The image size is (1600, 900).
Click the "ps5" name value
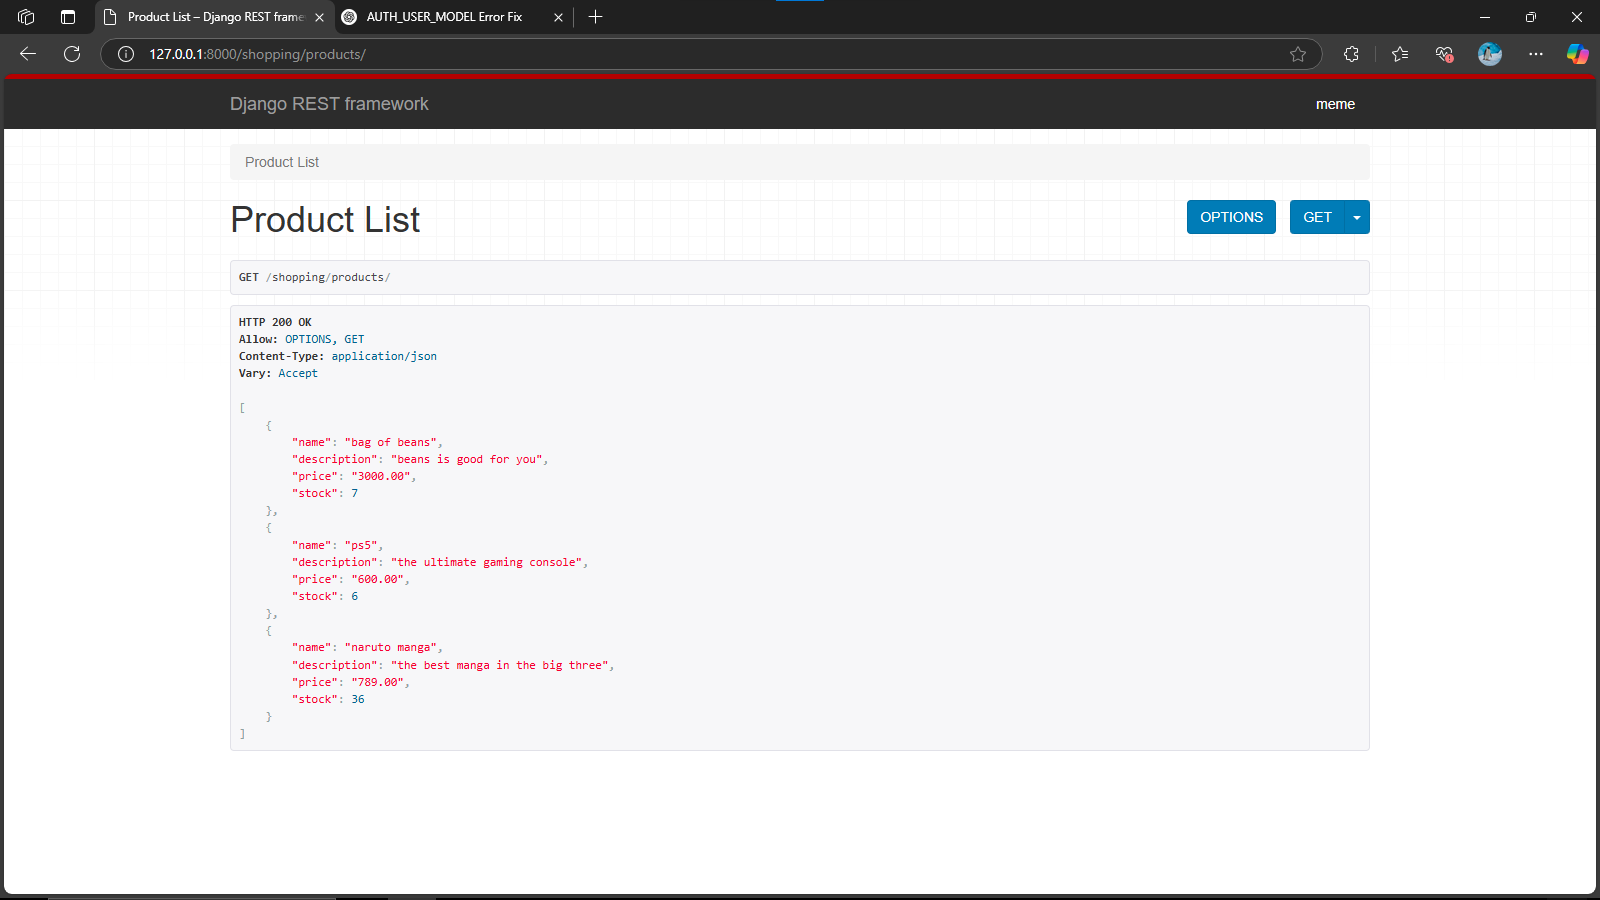pos(361,545)
